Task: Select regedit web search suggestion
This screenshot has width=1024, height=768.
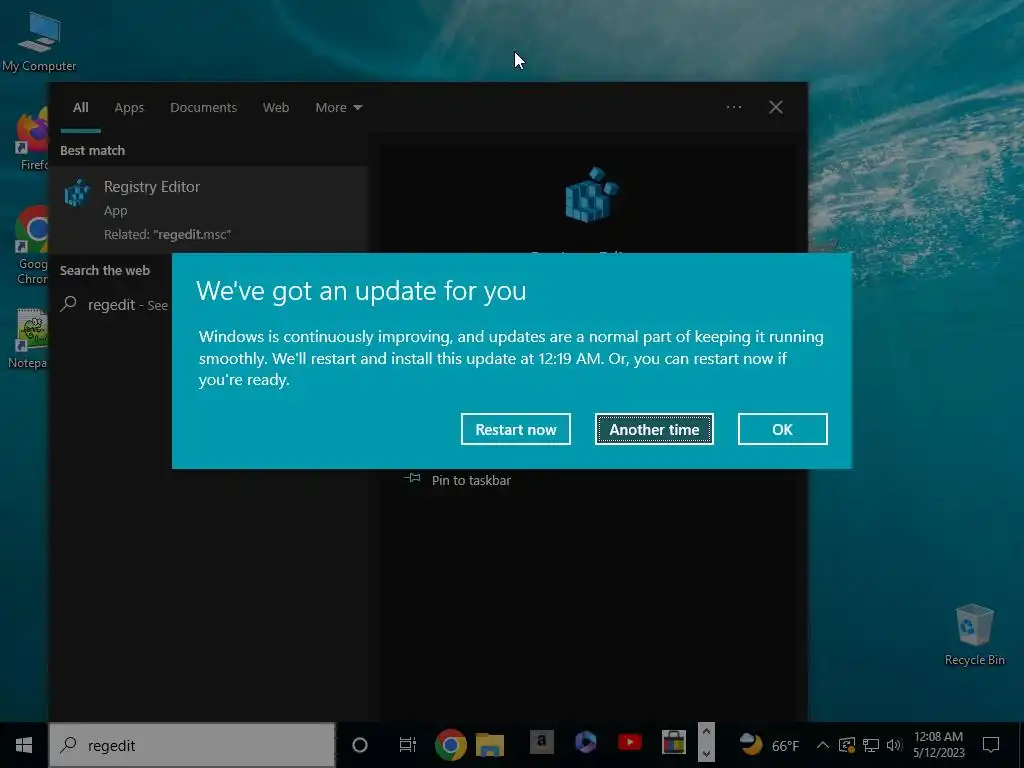Action: click(116, 305)
